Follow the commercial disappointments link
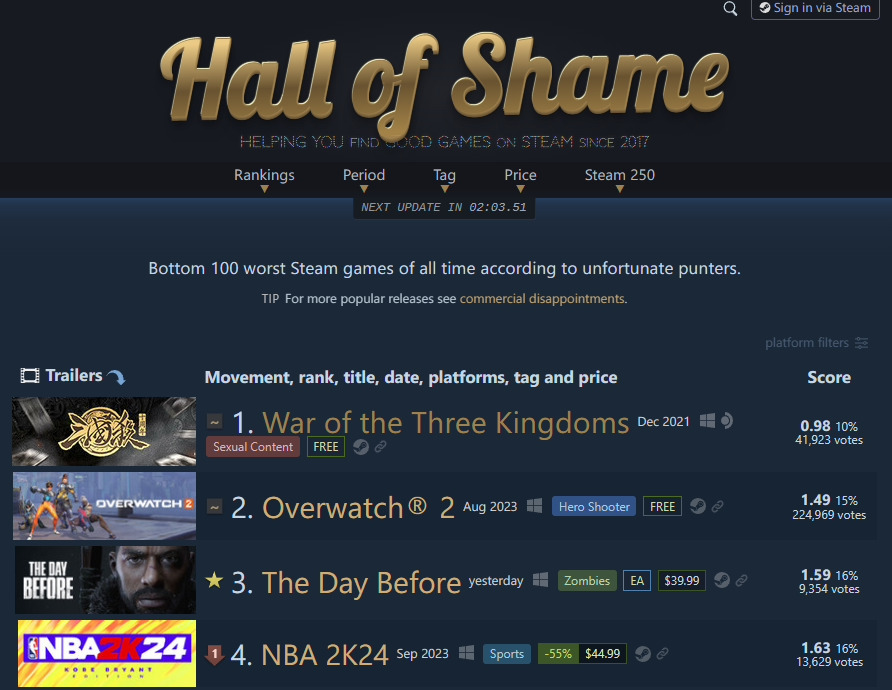Viewport: 892px width, 690px height. click(x=542, y=299)
